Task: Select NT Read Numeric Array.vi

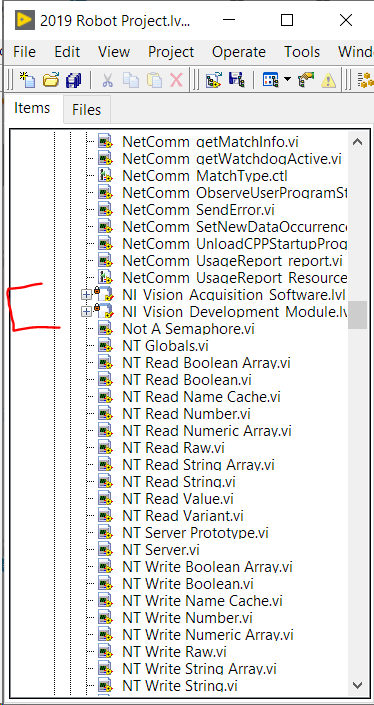Action: pos(207,431)
